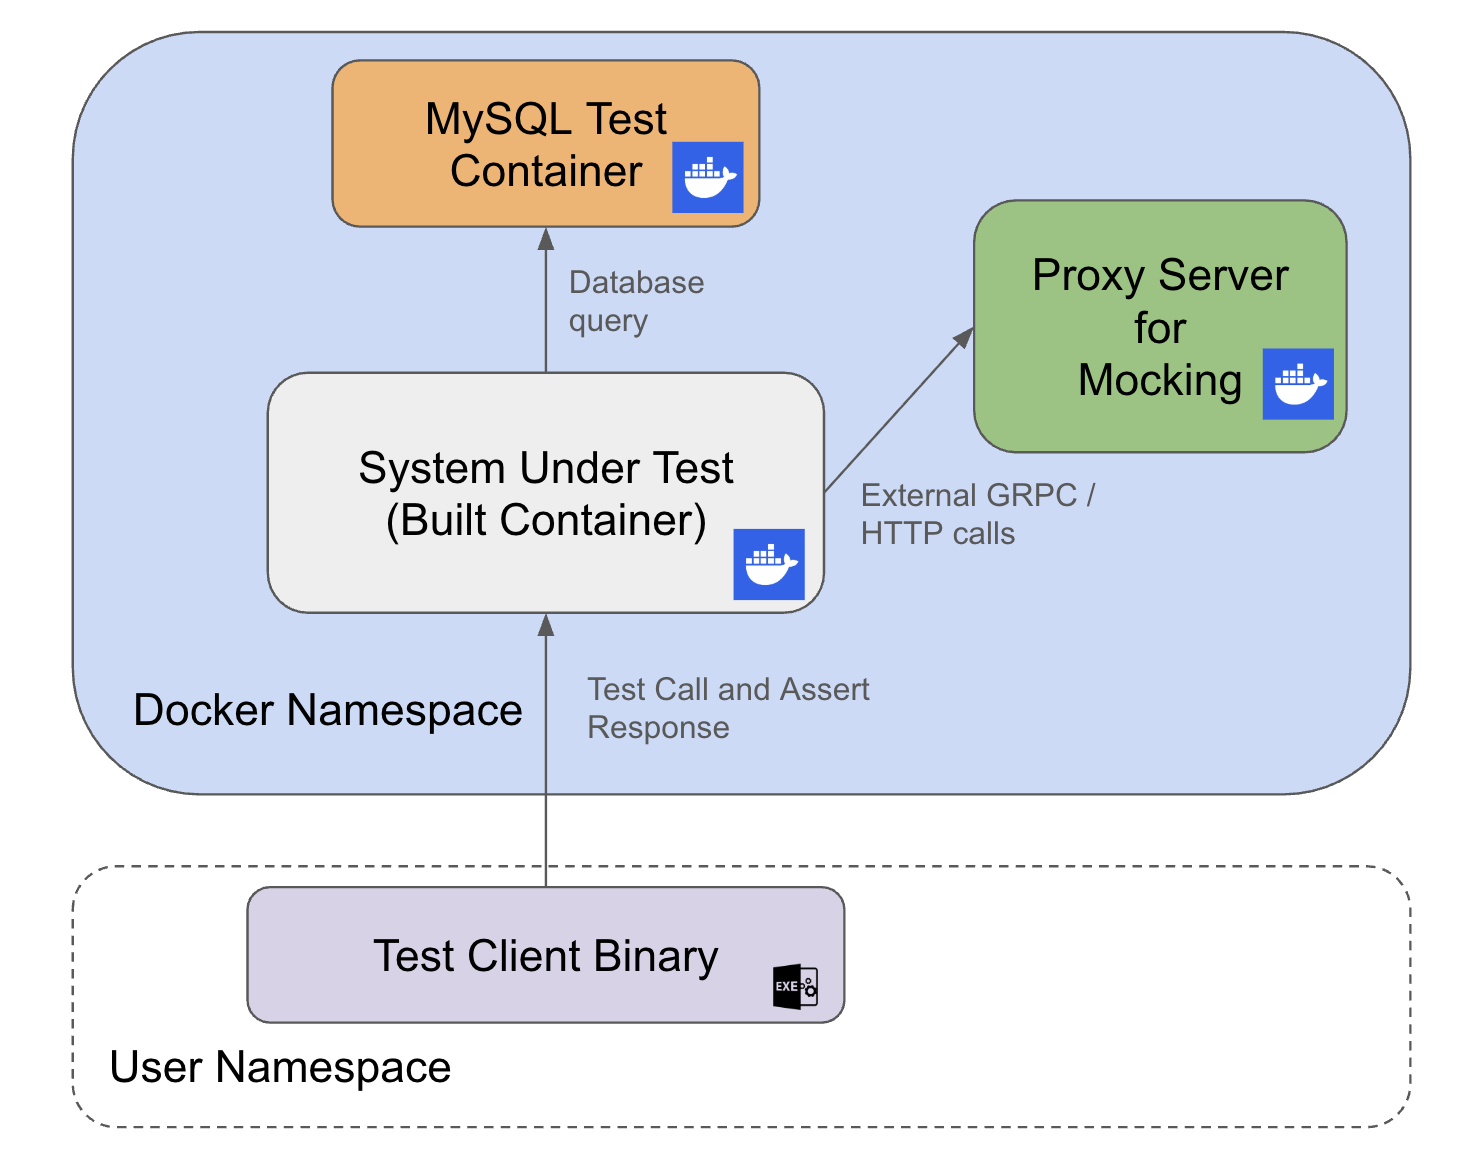Click the EXE icon in Test Client Binary
The width and height of the screenshot is (1466, 1166).
(x=795, y=987)
